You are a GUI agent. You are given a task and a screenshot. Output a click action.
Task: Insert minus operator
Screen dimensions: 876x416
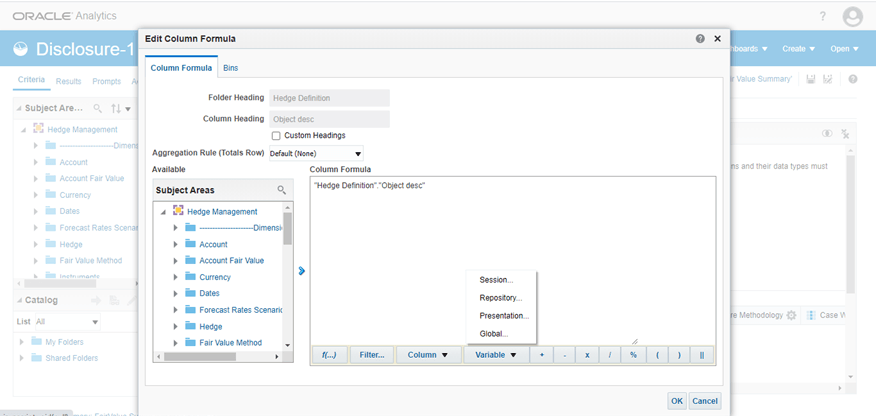(564, 355)
